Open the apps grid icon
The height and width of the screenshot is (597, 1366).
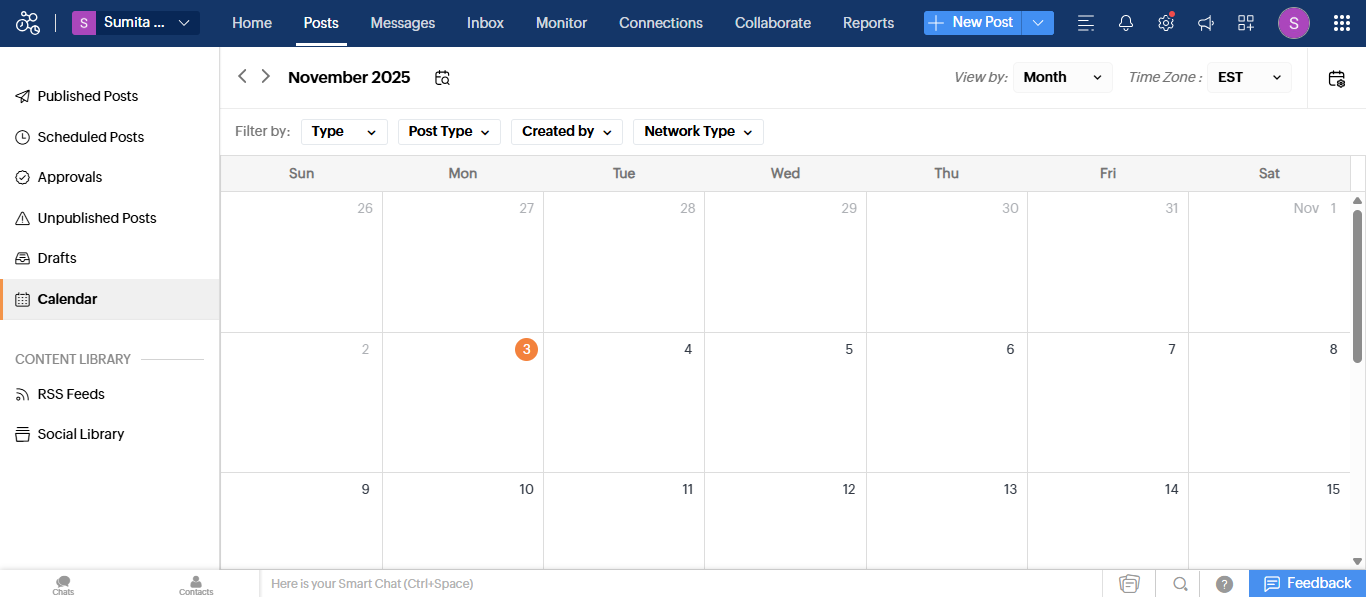[1341, 22]
